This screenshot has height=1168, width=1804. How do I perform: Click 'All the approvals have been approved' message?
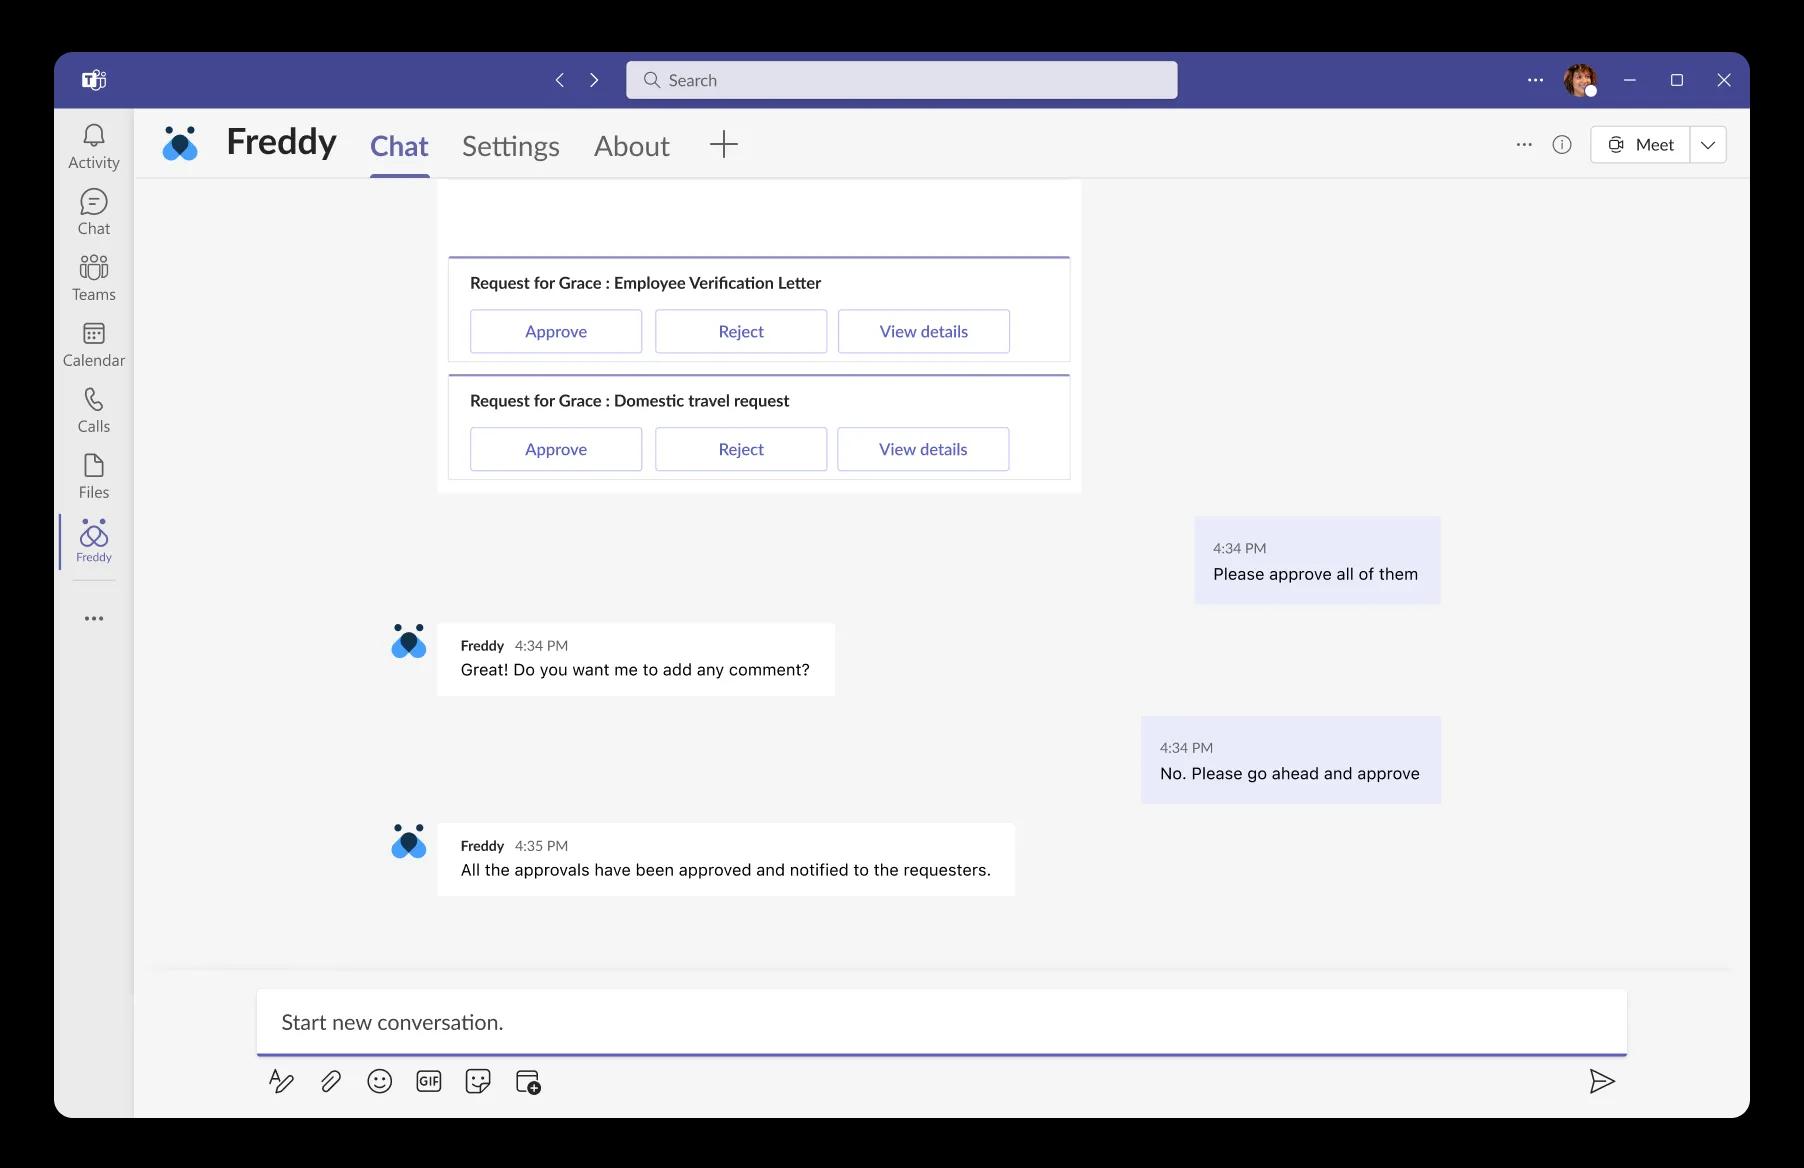click(x=725, y=870)
